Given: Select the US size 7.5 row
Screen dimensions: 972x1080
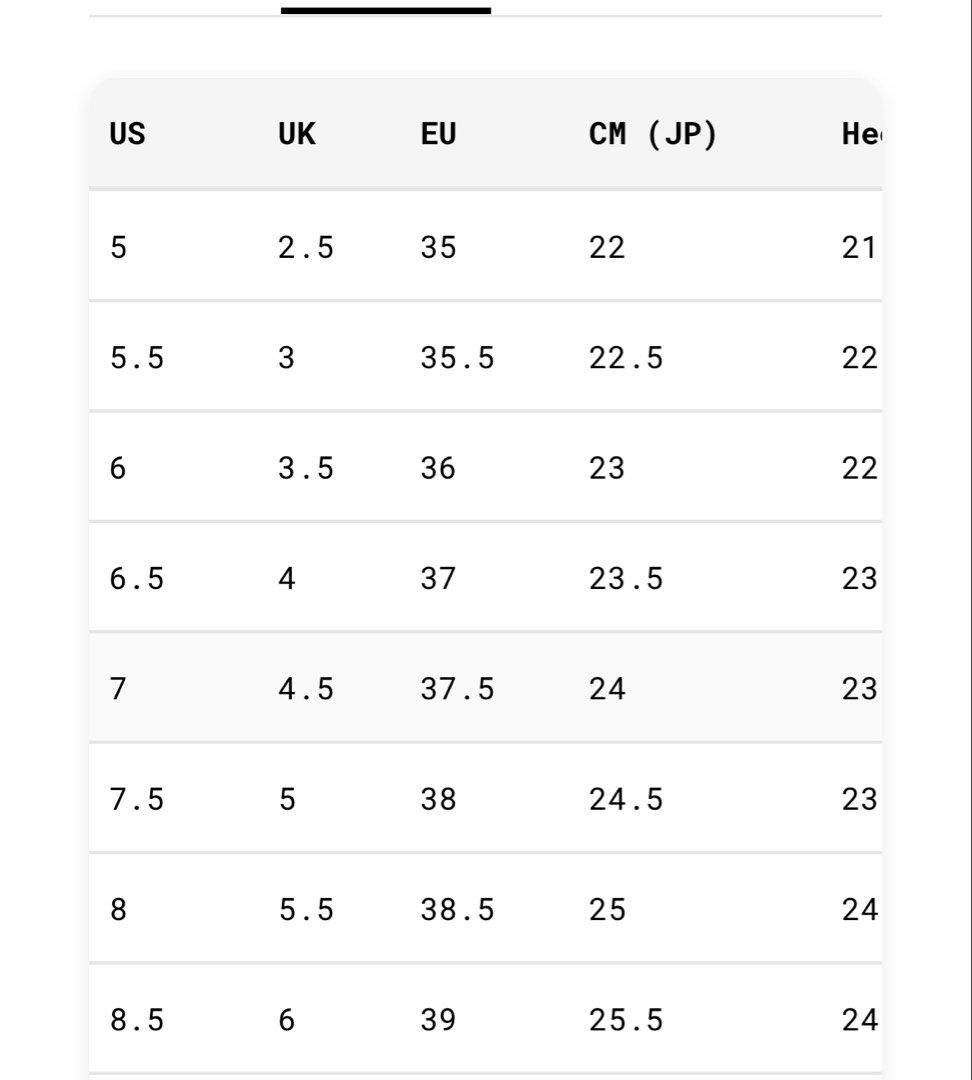Looking at the screenshot, I should click(x=486, y=798).
